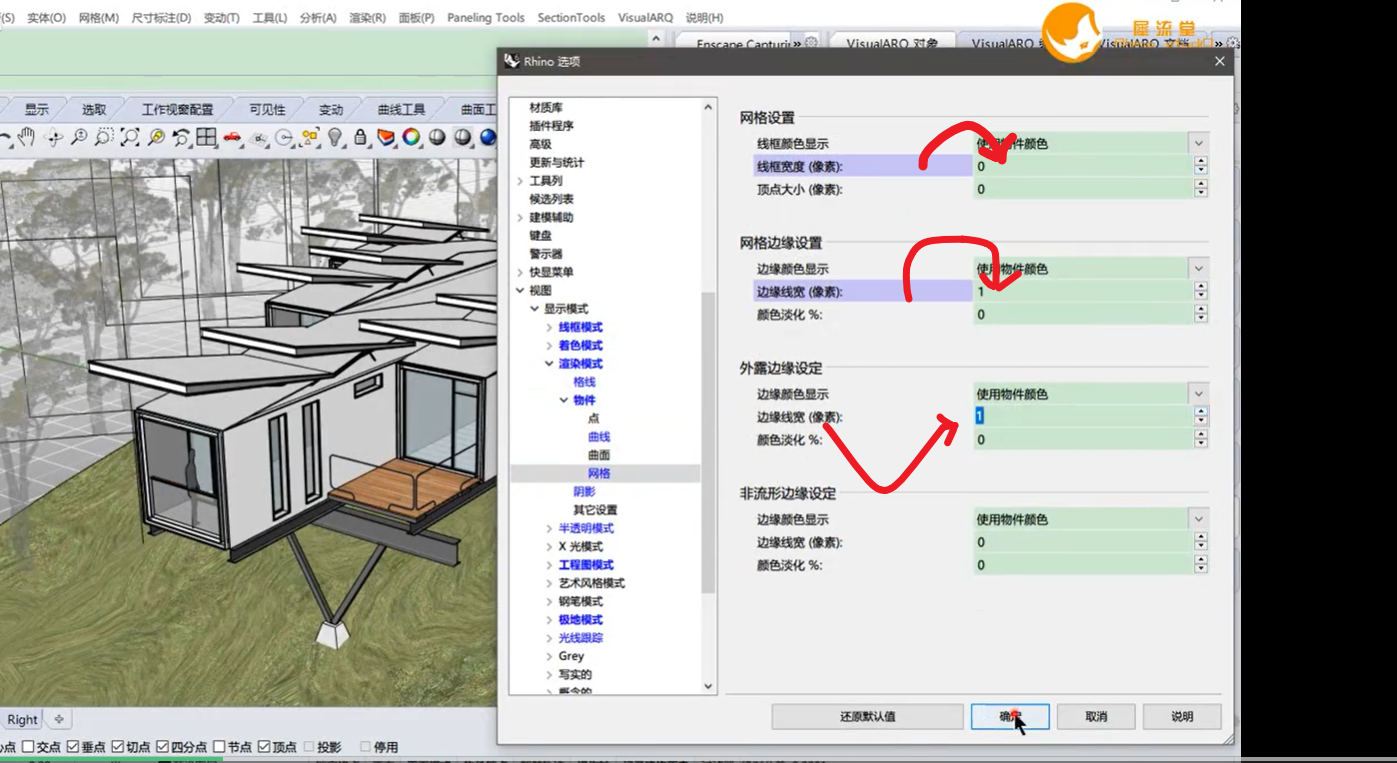Viewport: 1397px width, 763px height.
Task: Toggle the 顶点 osnap checkbox
Action: point(264,747)
